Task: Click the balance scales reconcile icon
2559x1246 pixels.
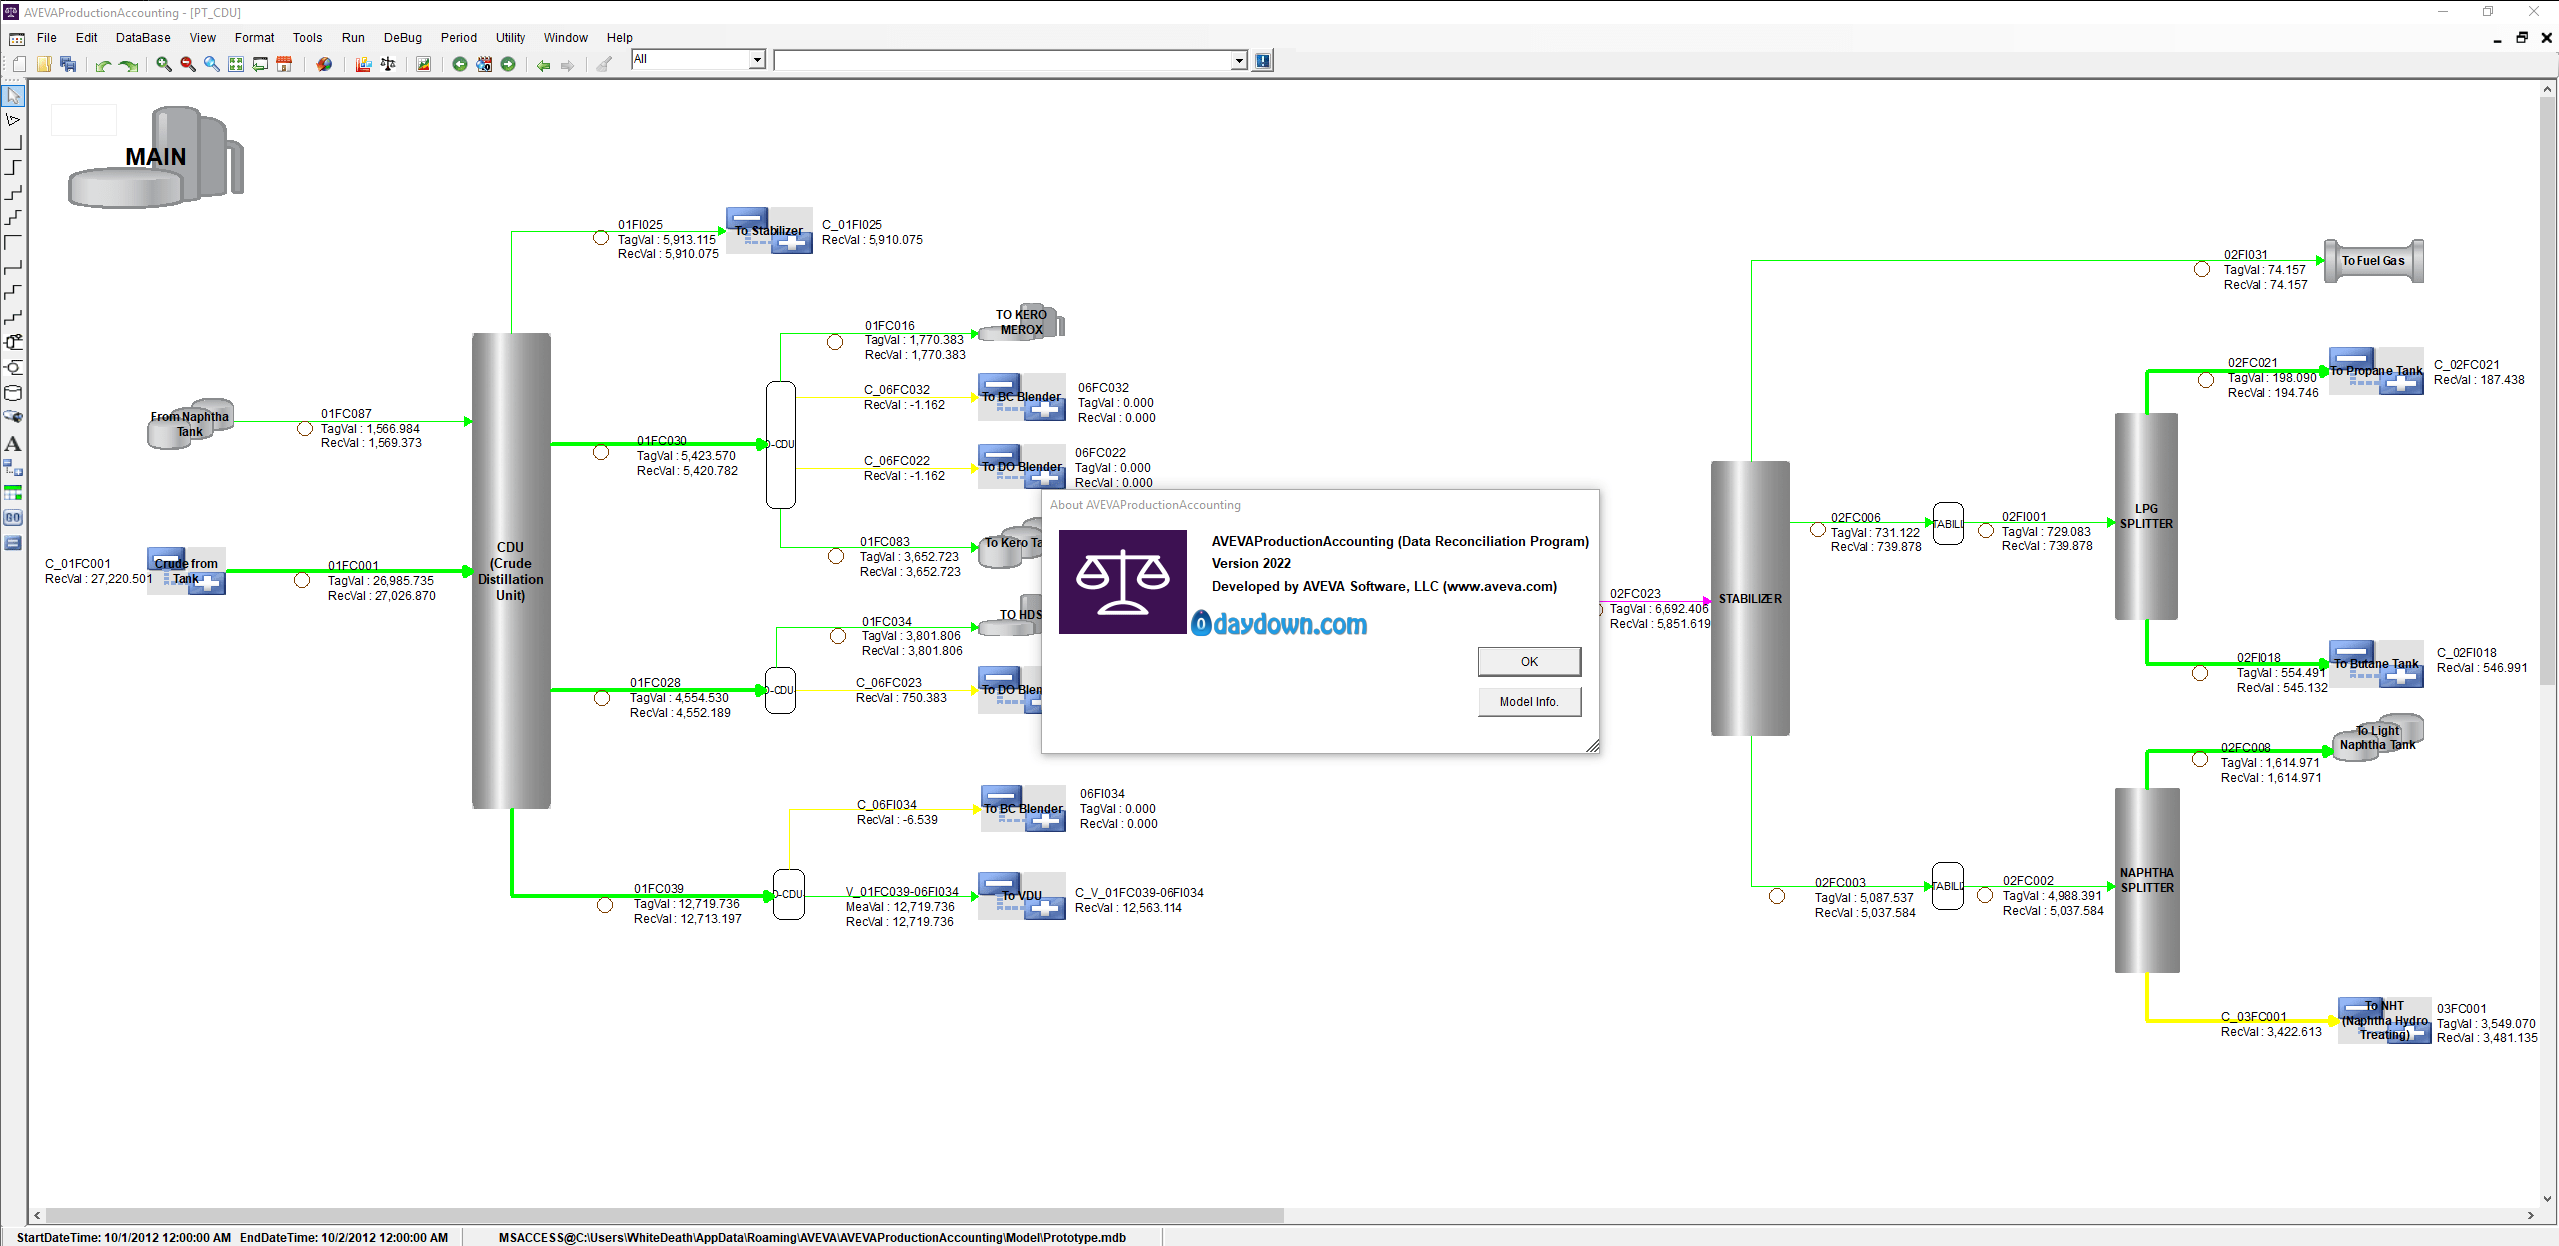Action: point(388,64)
